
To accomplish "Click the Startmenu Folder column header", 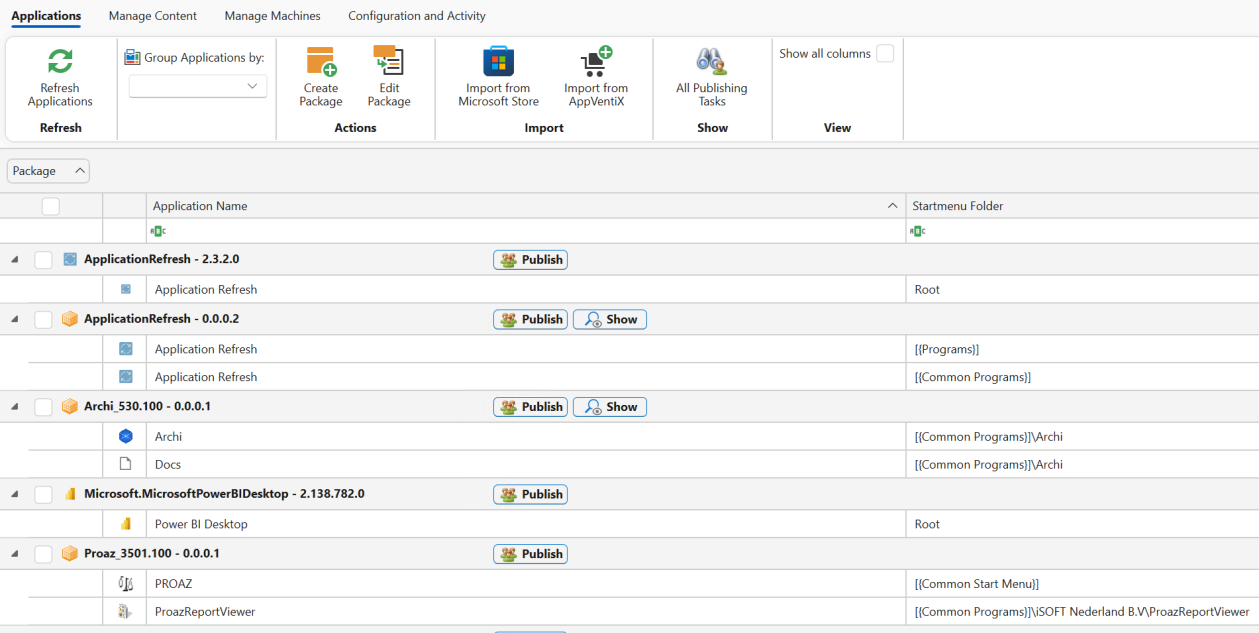I will 1083,206.
